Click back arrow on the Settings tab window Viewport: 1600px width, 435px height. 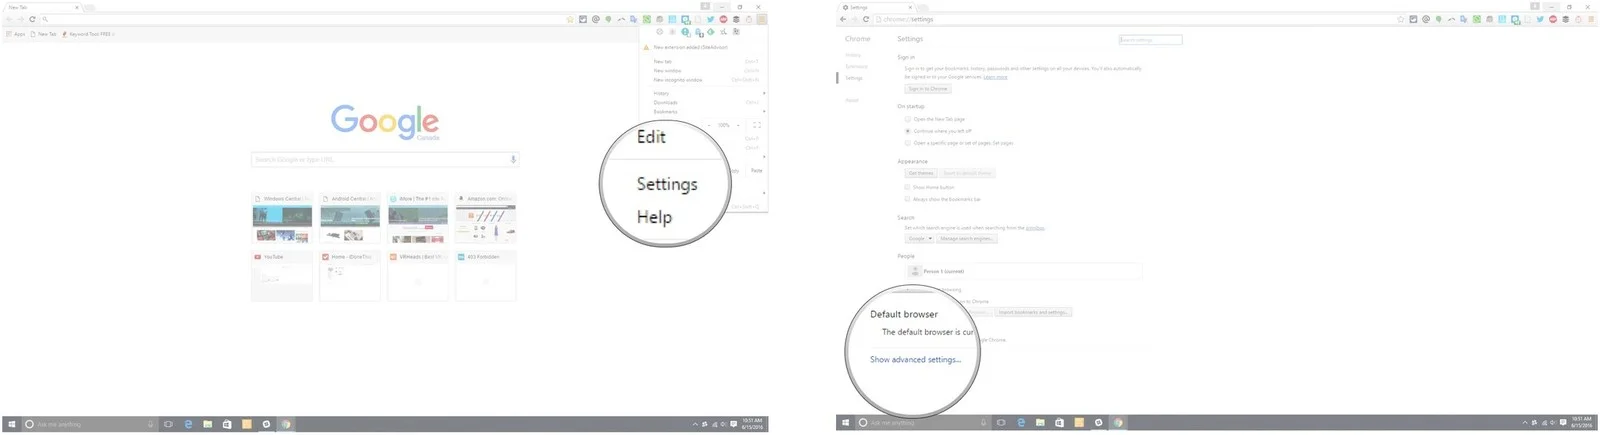(x=843, y=19)
